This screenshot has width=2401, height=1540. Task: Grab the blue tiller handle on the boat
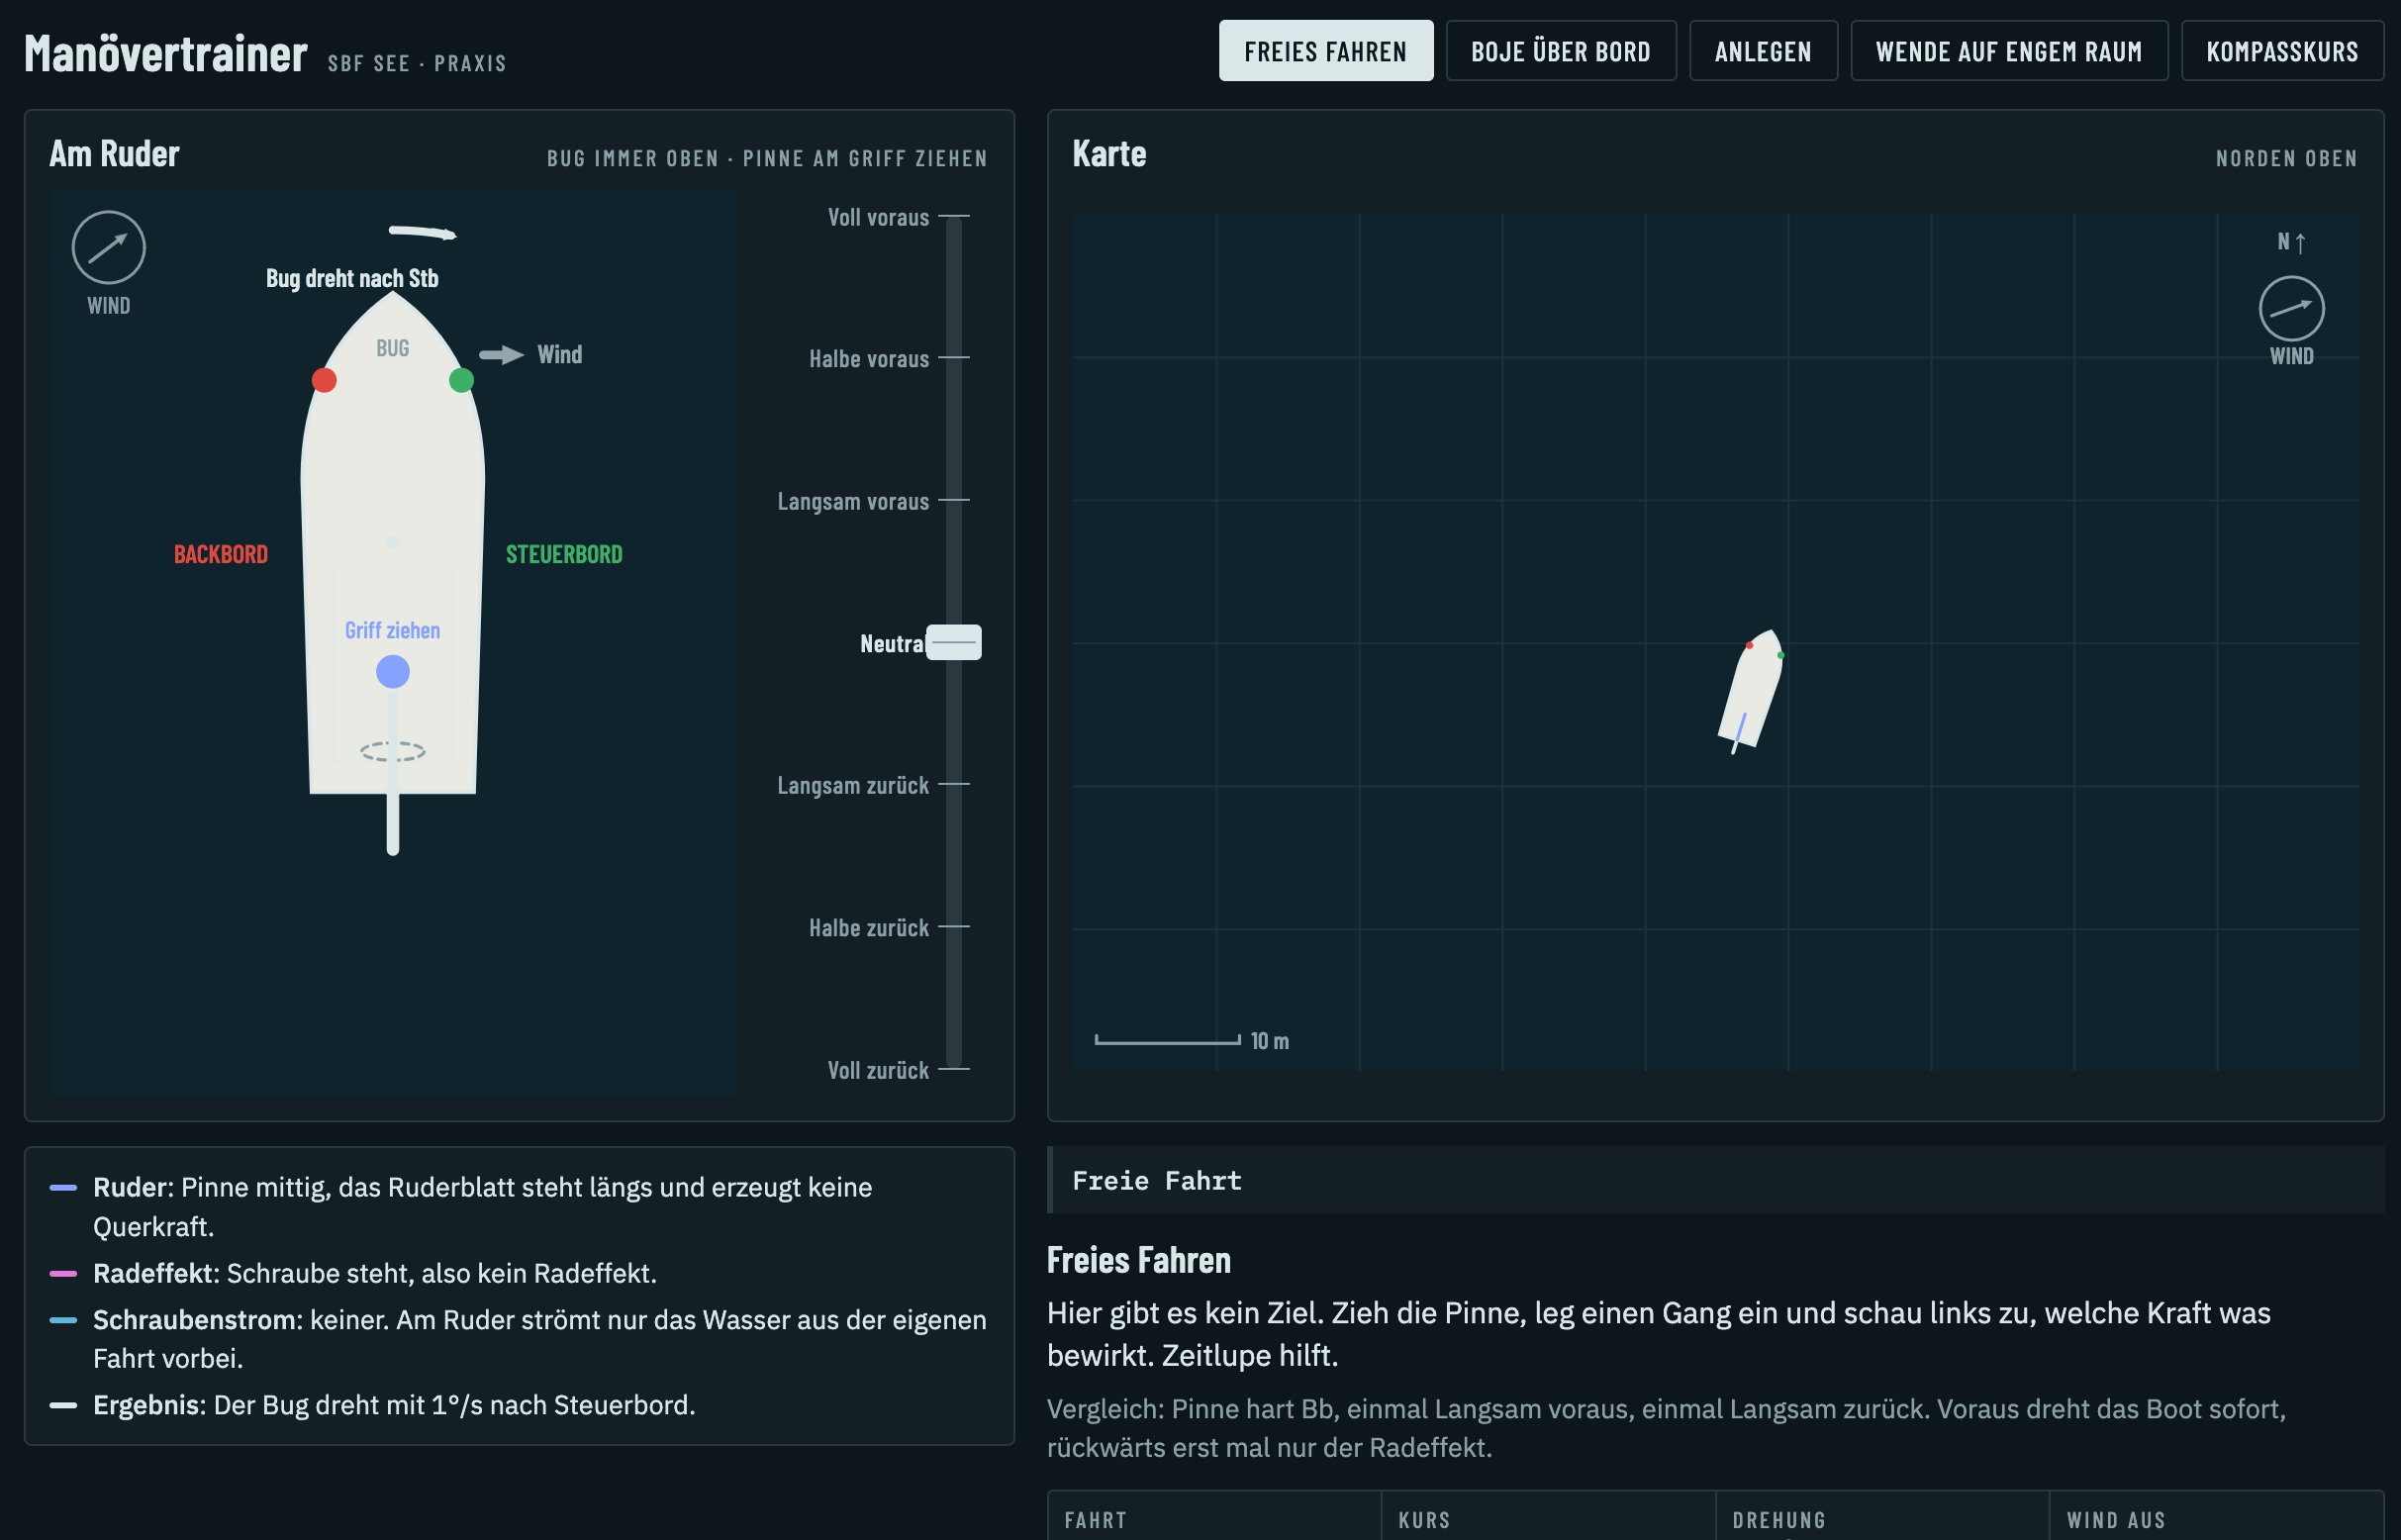(392, 672)
